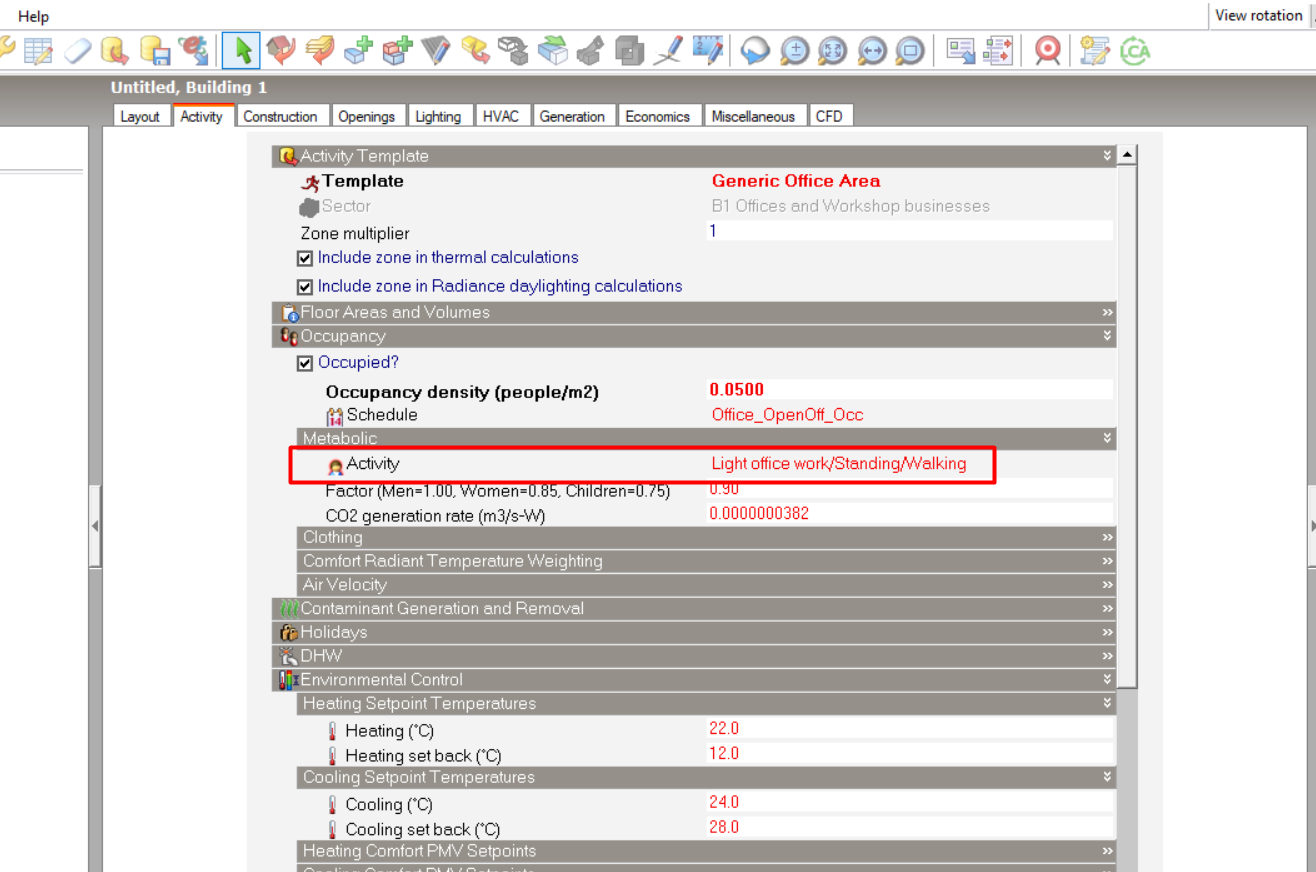The width and height of the screenshot is (1316, 872).
Task: Click the fit view magnifier icon
Action: pyautogui.click(x=832, y=50)
